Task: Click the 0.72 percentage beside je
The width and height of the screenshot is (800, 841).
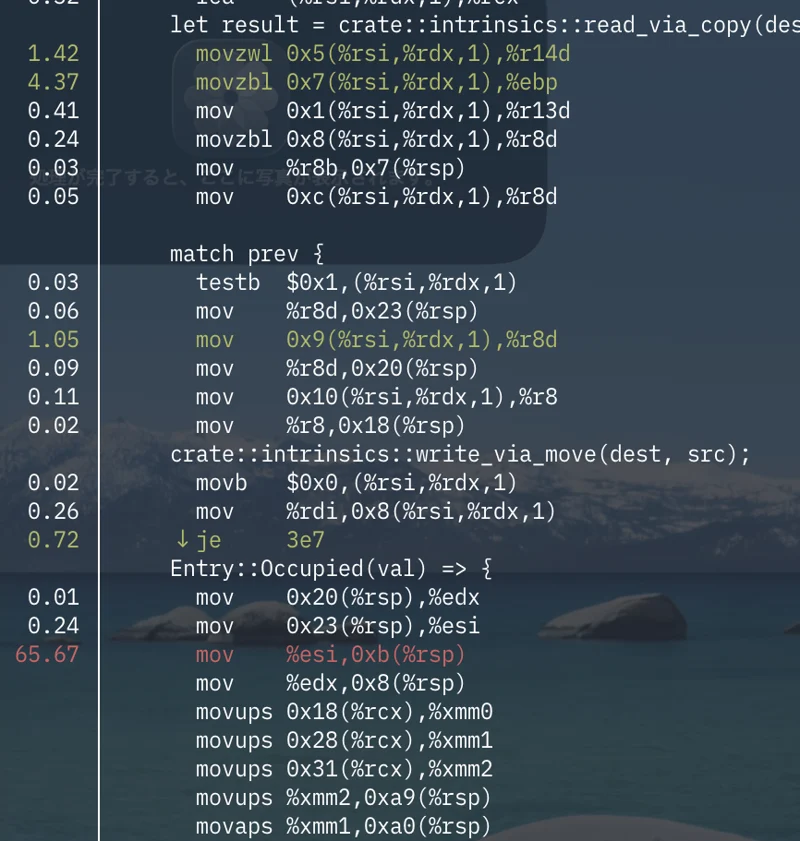Action: [x=53, y=540]
